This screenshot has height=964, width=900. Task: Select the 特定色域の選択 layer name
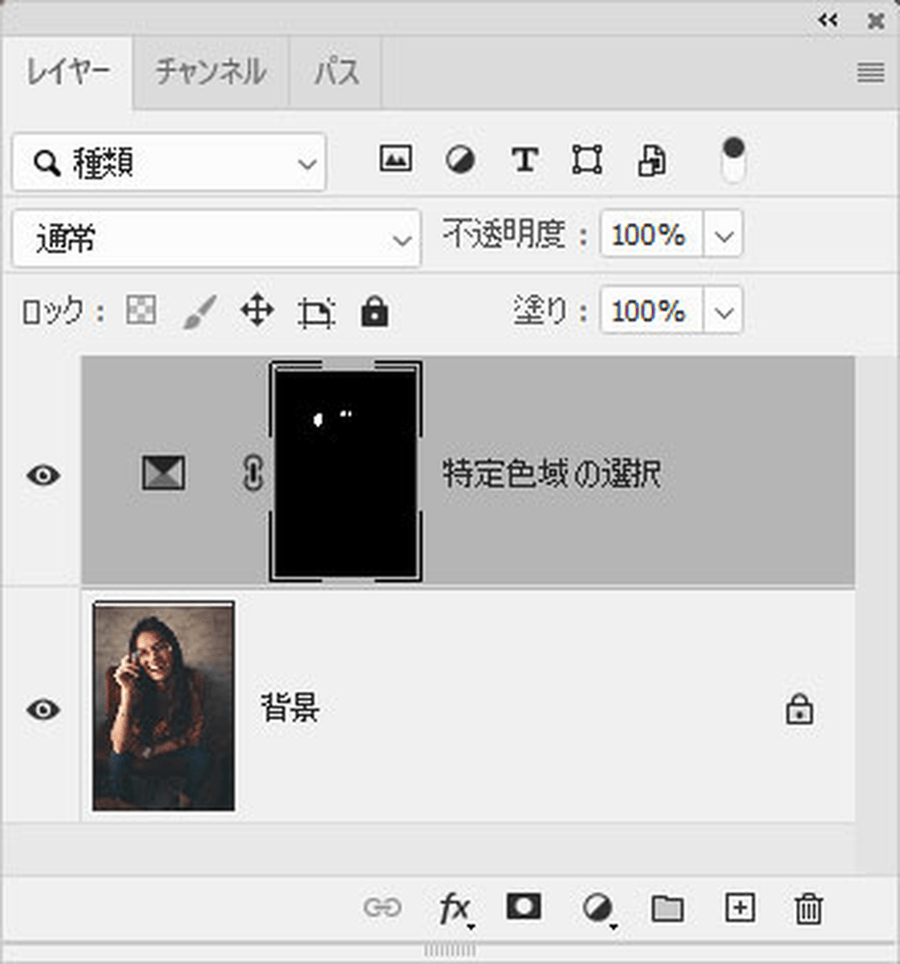tap(552, 474)
